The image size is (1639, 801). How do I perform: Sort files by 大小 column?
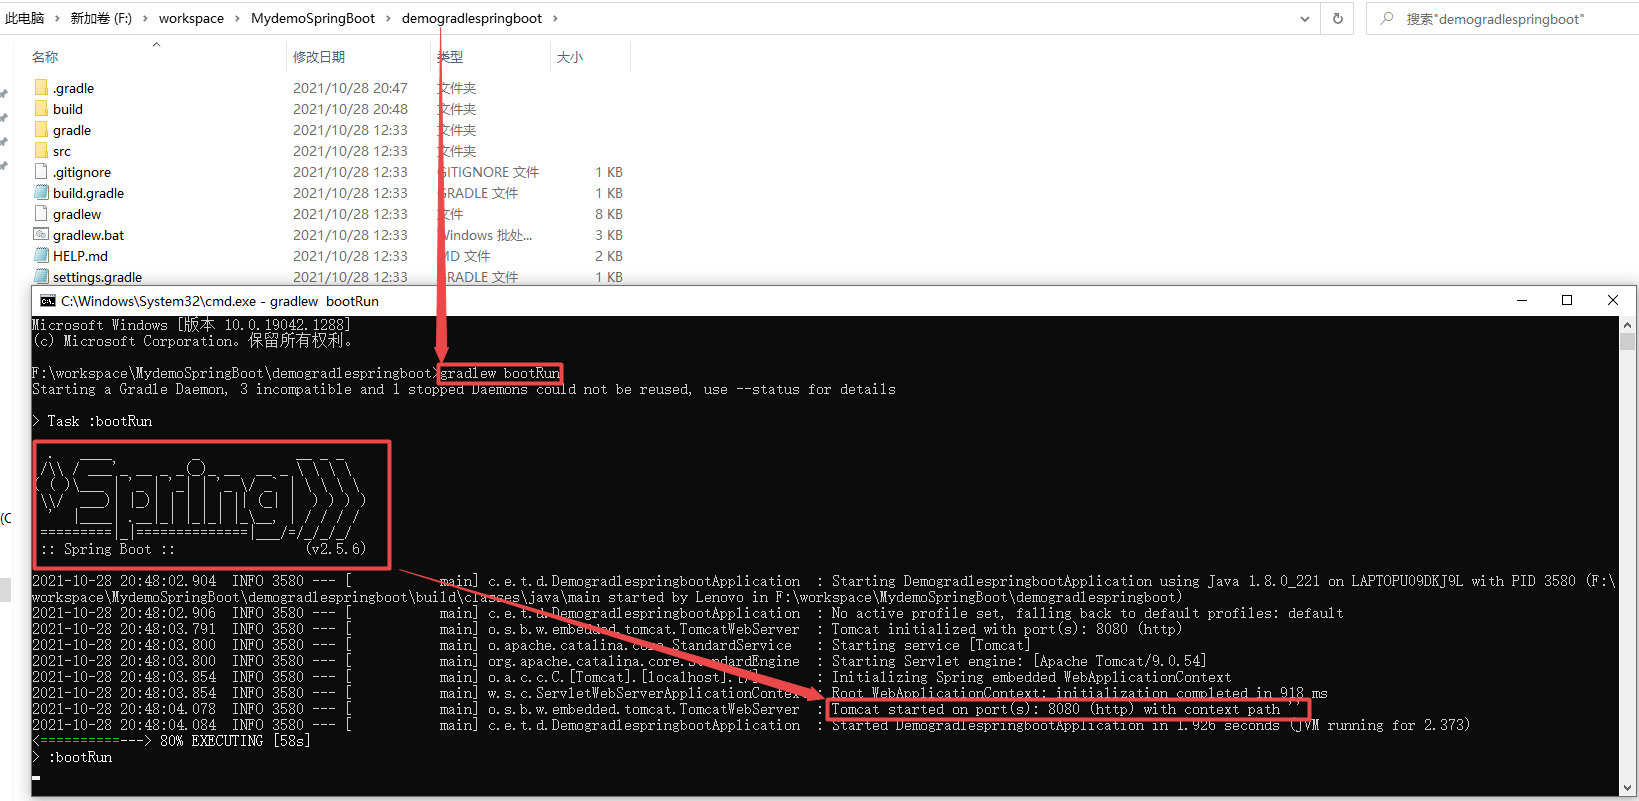click(x=570, y=57)
